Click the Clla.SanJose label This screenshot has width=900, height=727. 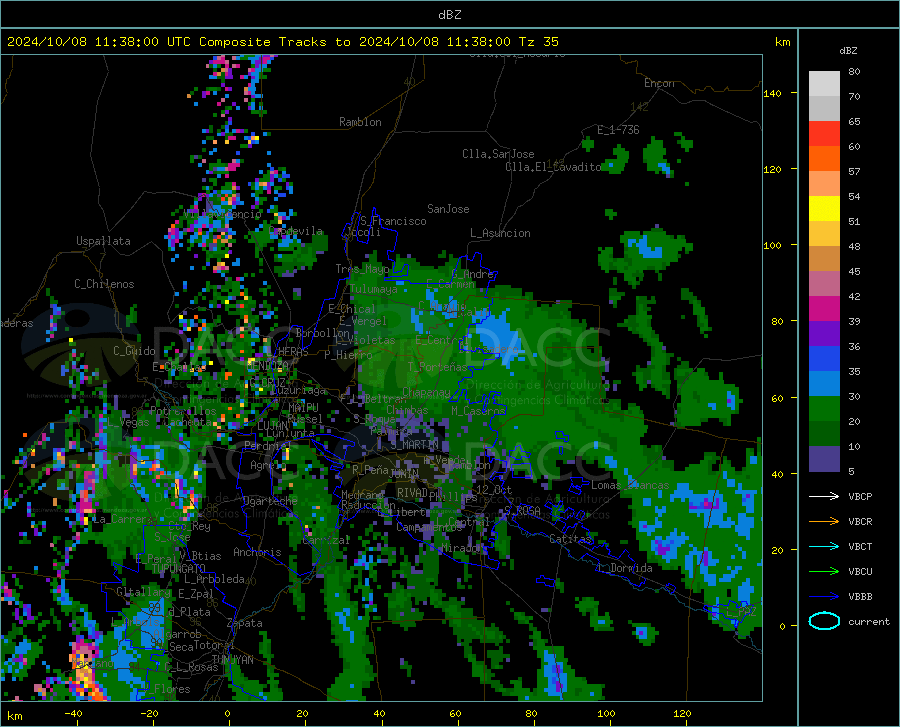pyautogui.click(x=498, y=154)
